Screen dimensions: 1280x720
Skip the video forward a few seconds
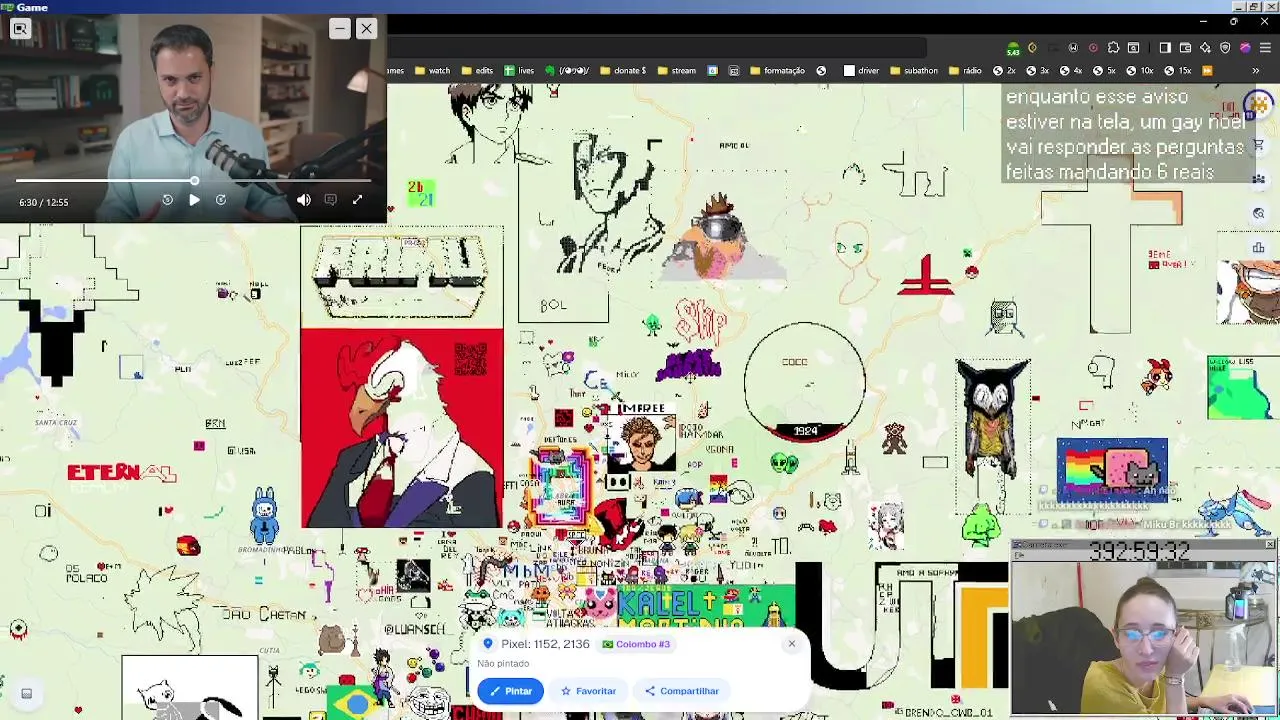[221, 200]
